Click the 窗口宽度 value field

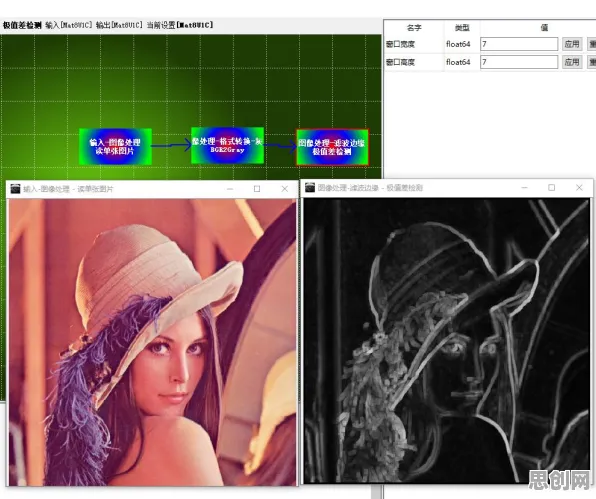pos(519,44)
